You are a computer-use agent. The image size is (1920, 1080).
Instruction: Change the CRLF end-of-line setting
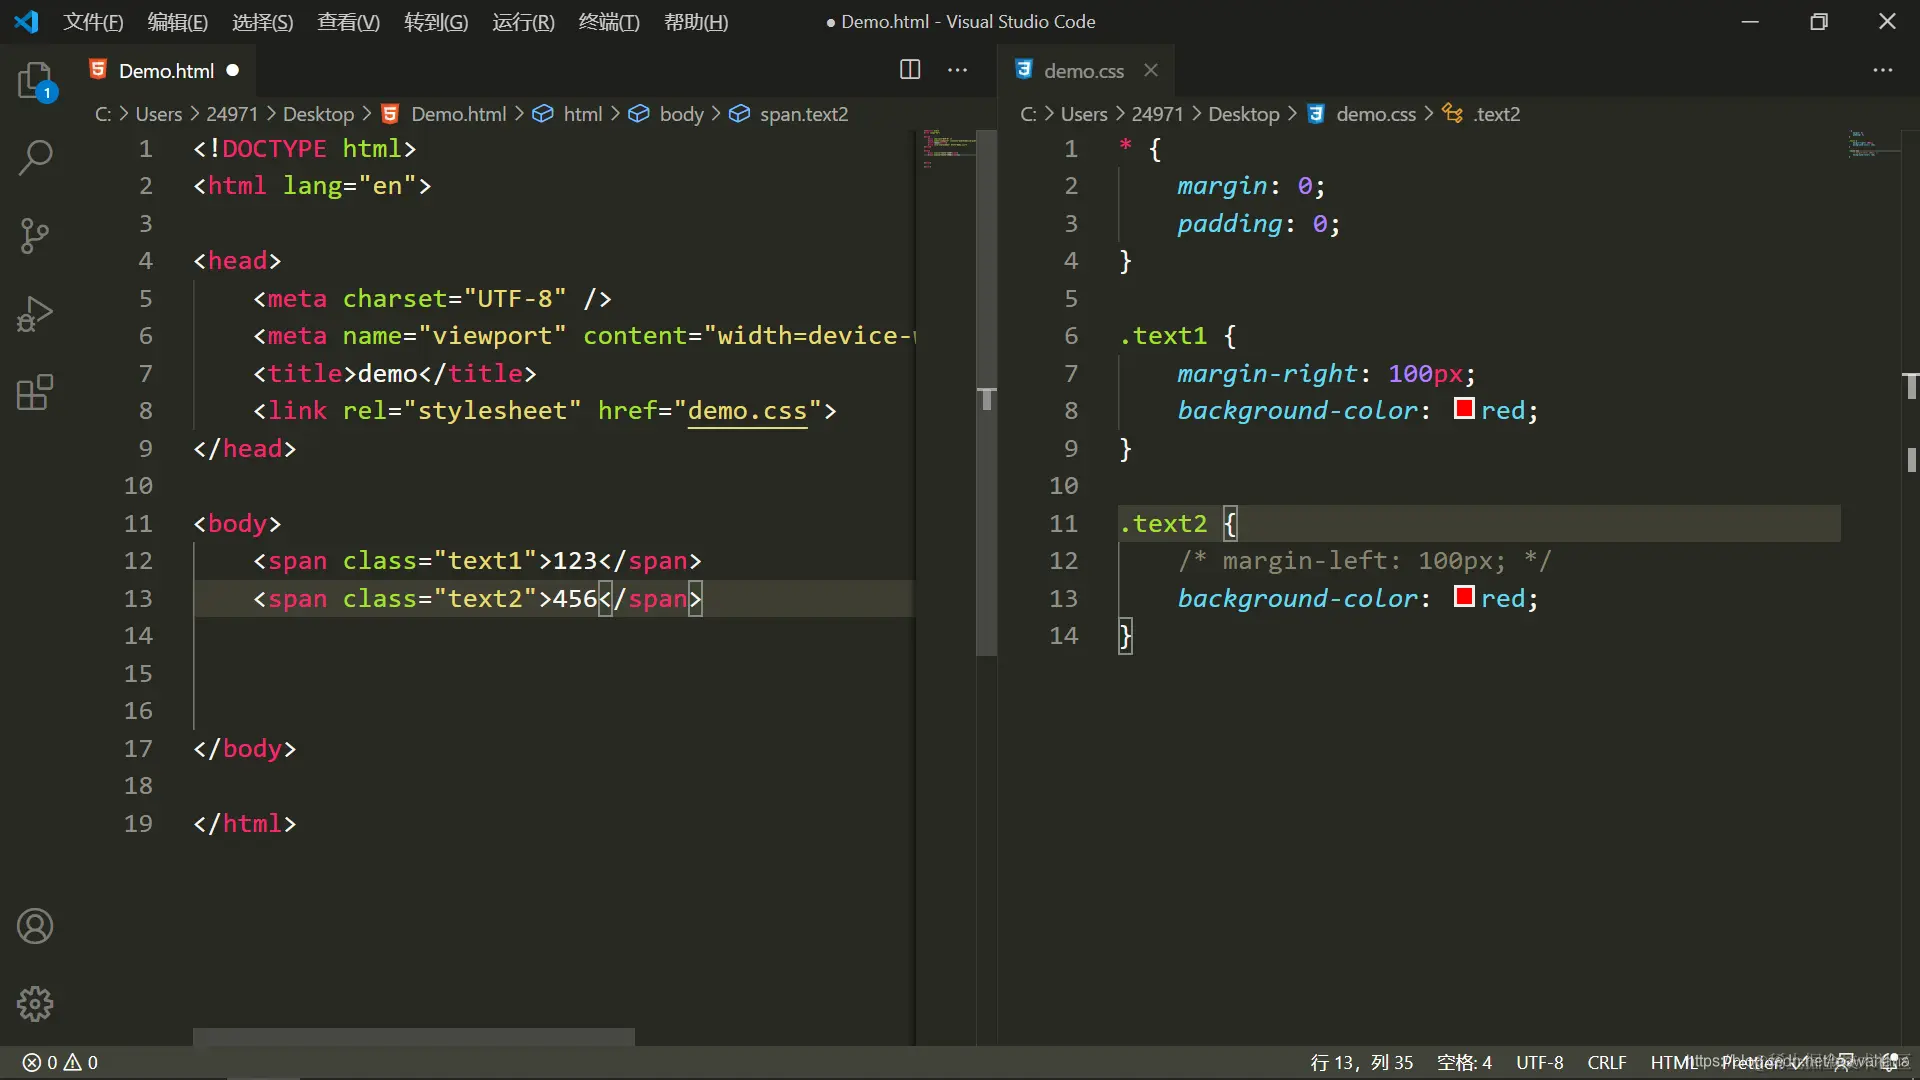click(x=1607, y=1062)
